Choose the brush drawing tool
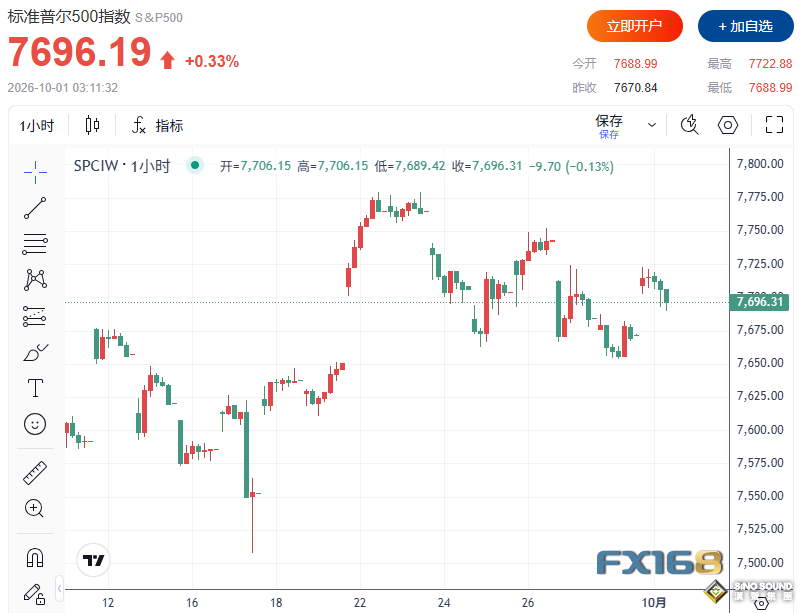Image resolution: width=802 pixels, height=613 pixels. coord(35,353)
